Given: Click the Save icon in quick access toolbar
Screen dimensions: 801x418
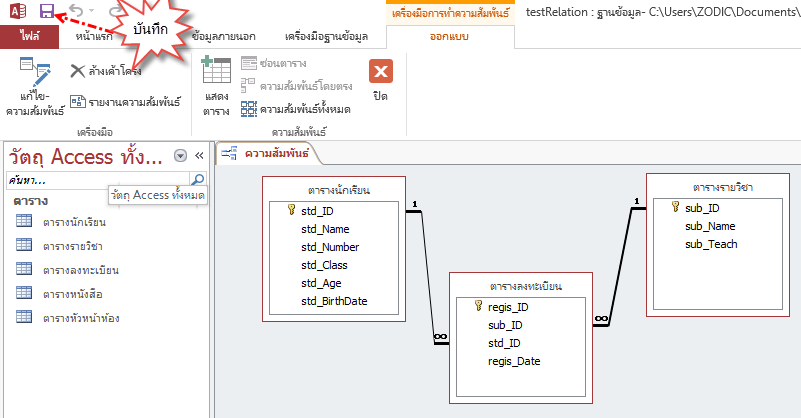Looking at the screenshot, I should [x=47, y=10].
